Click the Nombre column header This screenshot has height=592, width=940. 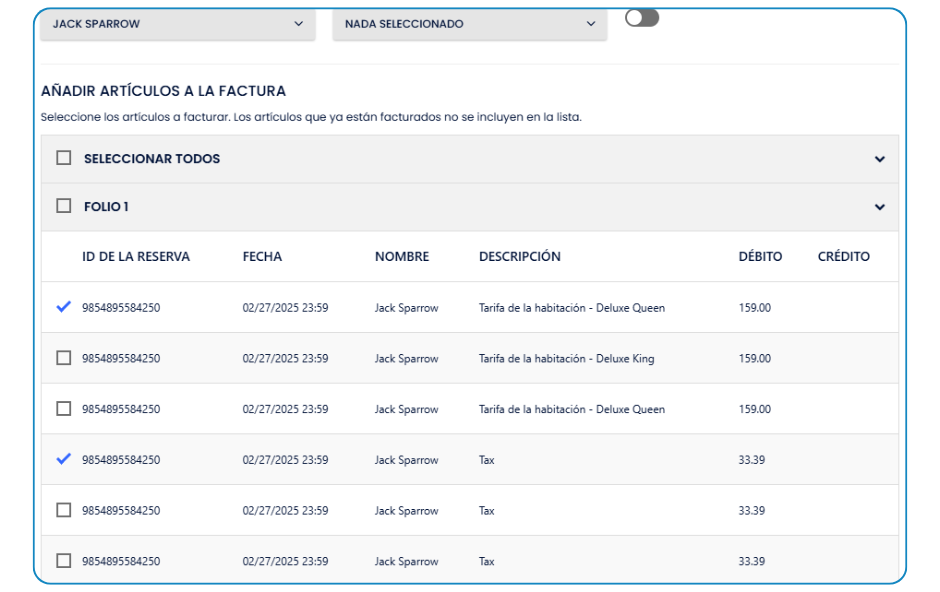[402, 257]
